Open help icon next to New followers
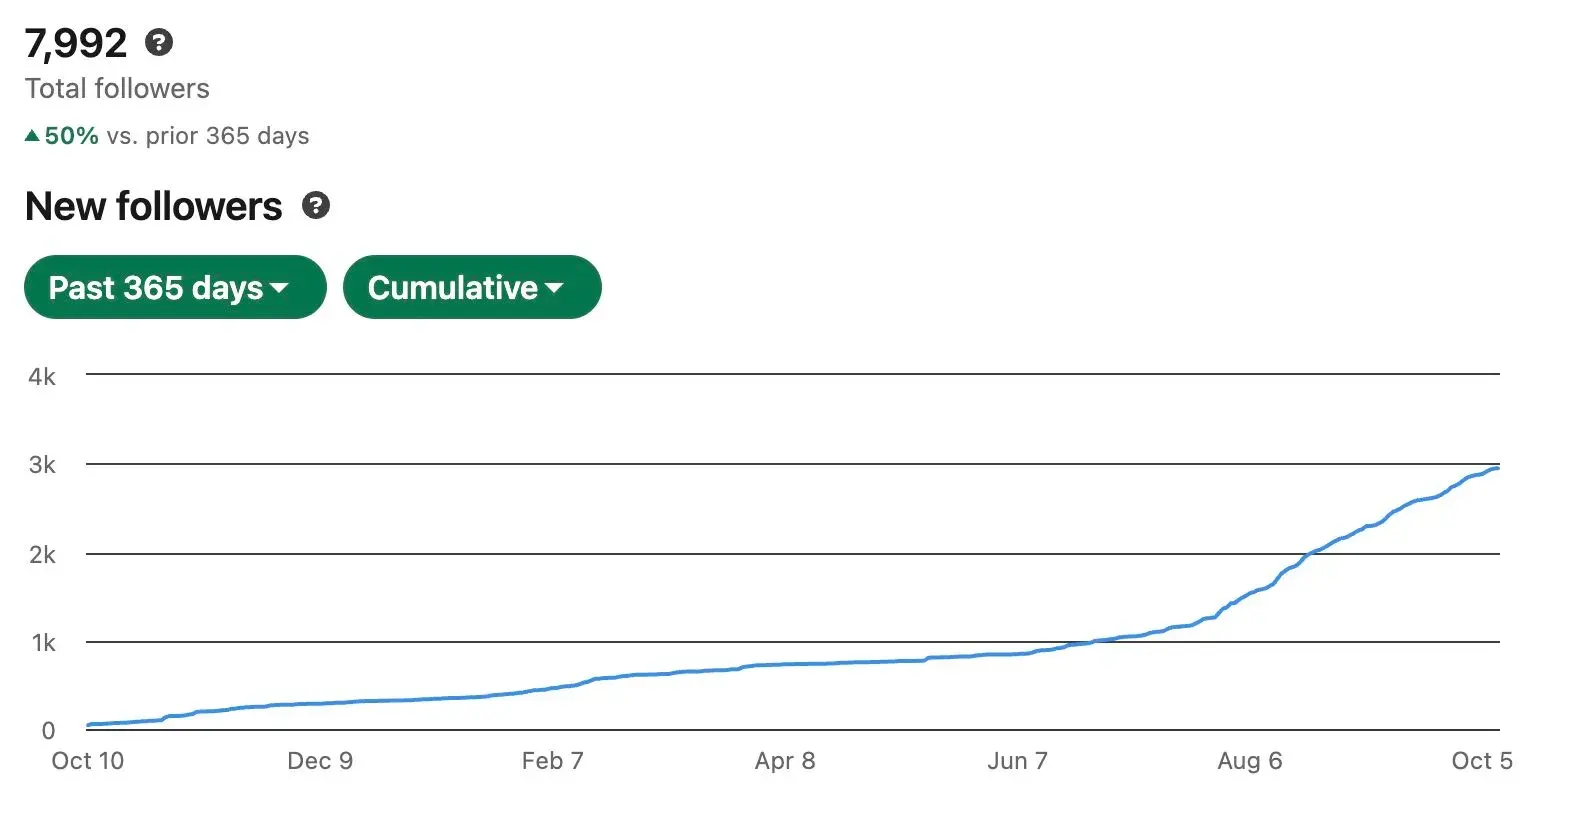This screenshot has width=1570, height=828. tap(316, 206)
